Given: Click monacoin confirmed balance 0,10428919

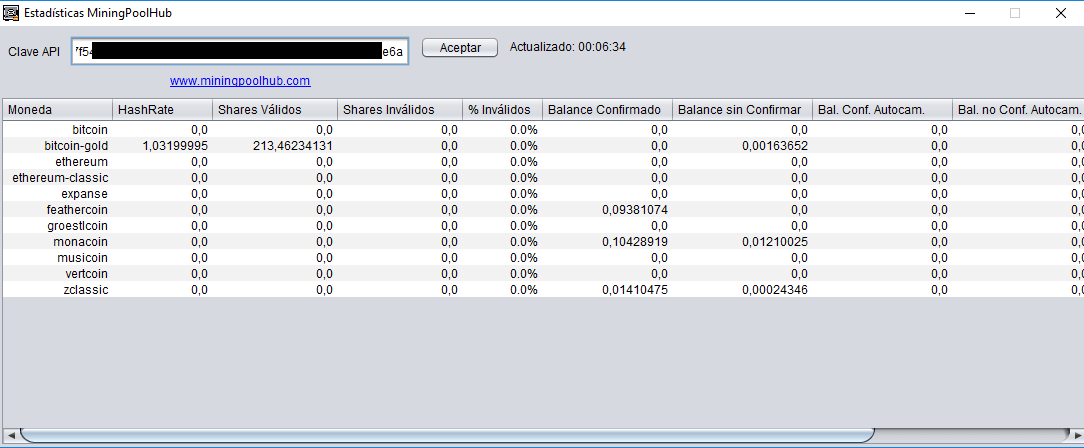Looking at the screenshot, I should [x=635, y=241].
